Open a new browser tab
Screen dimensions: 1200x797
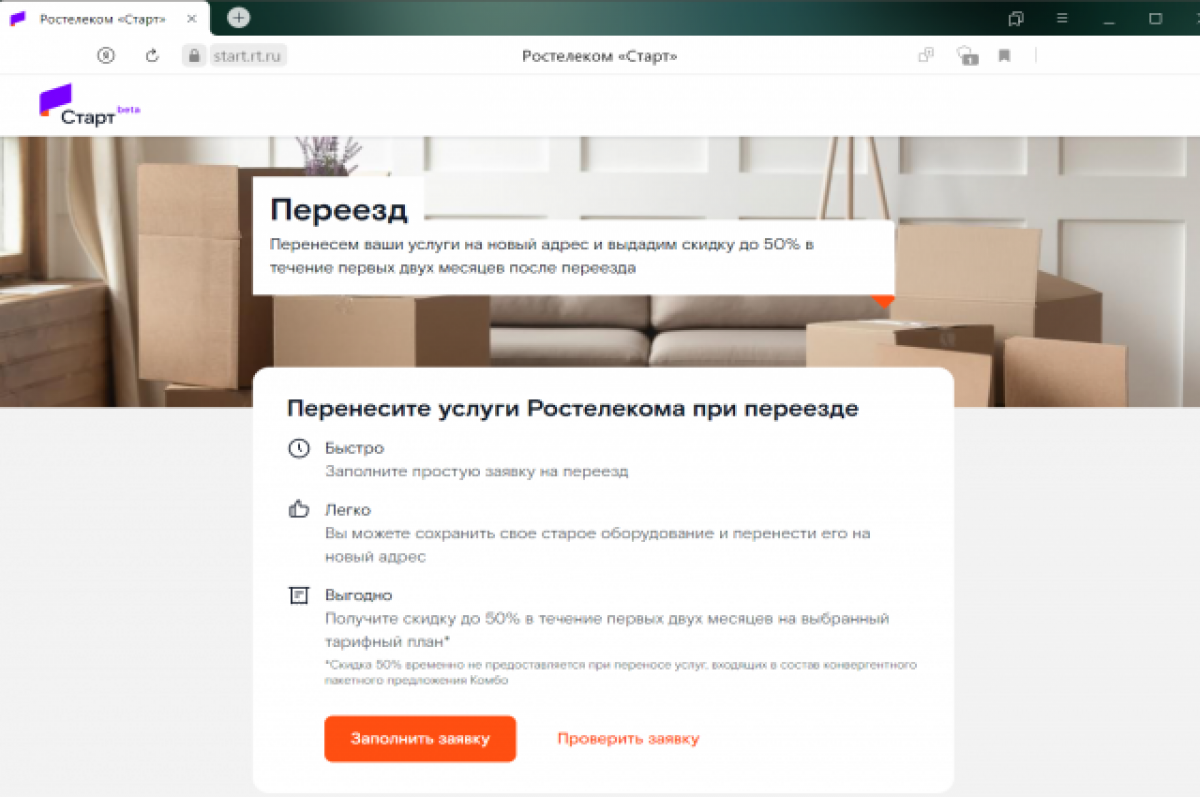pos(238,18)
